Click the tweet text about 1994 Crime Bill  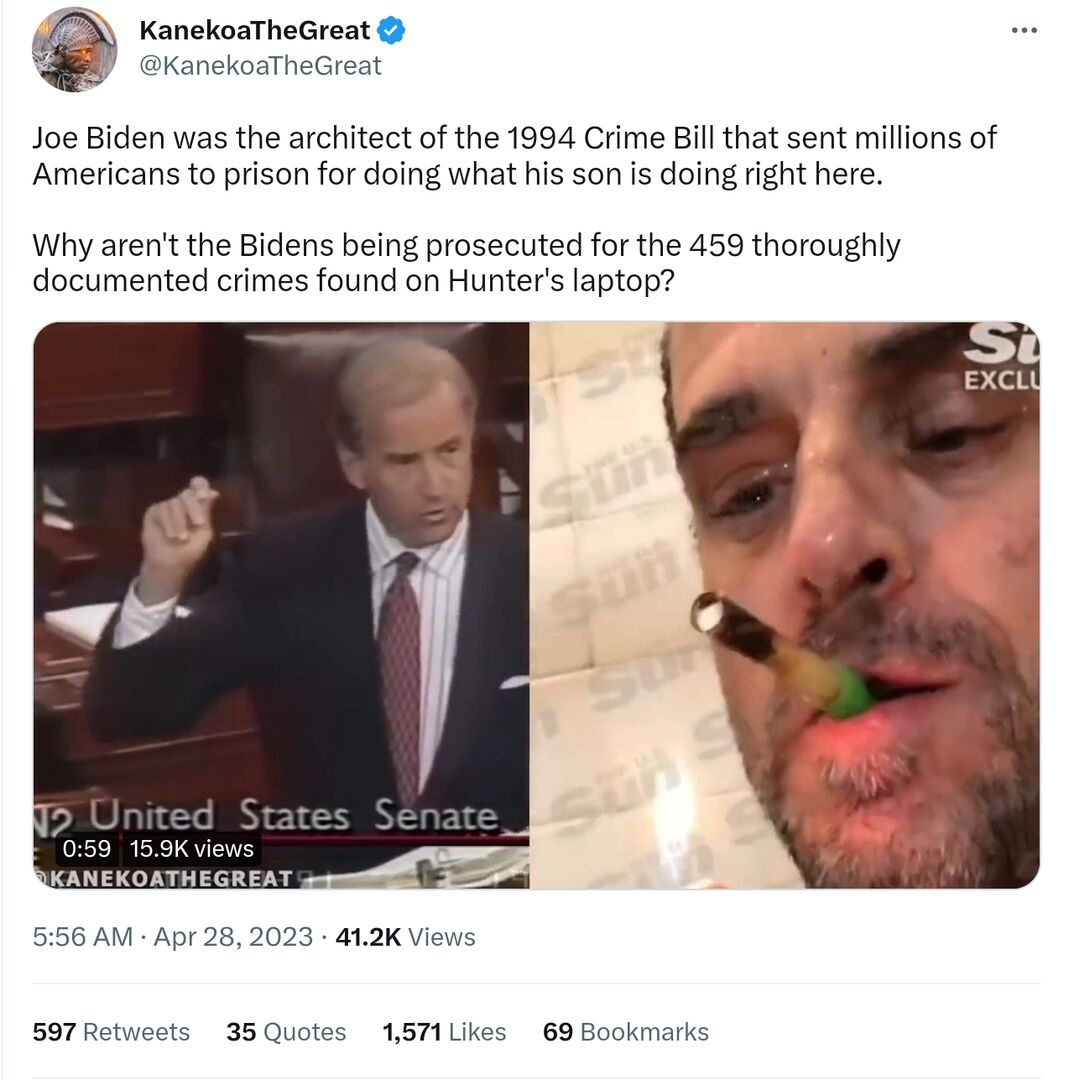point(515,156)
